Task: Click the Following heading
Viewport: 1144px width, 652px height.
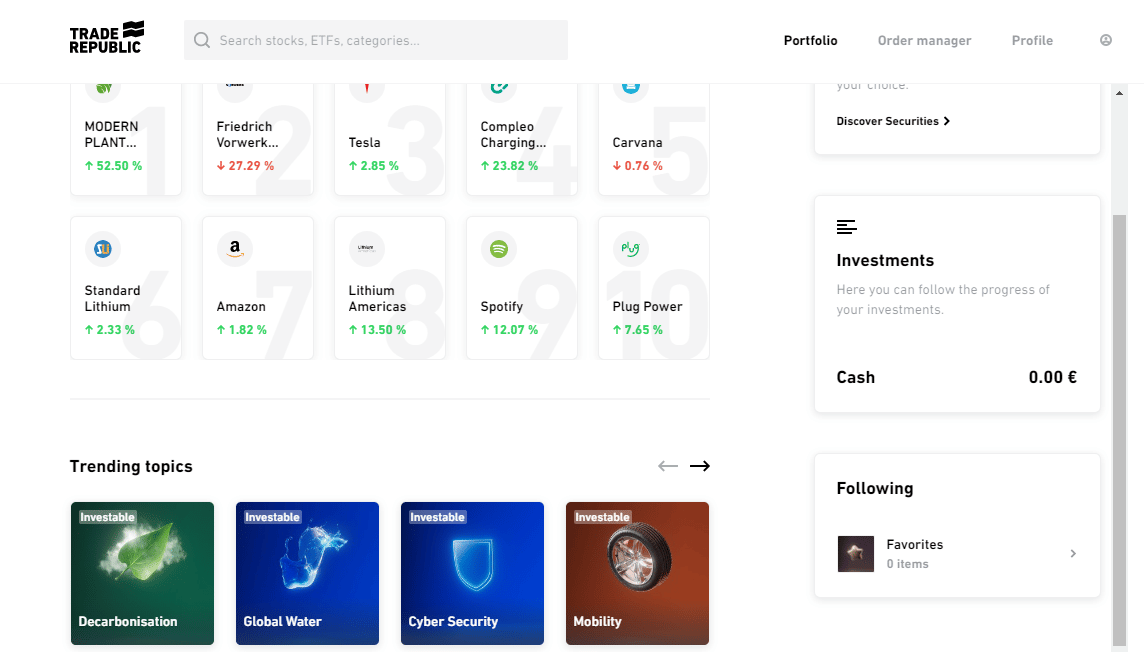Action: coord(875,488)
